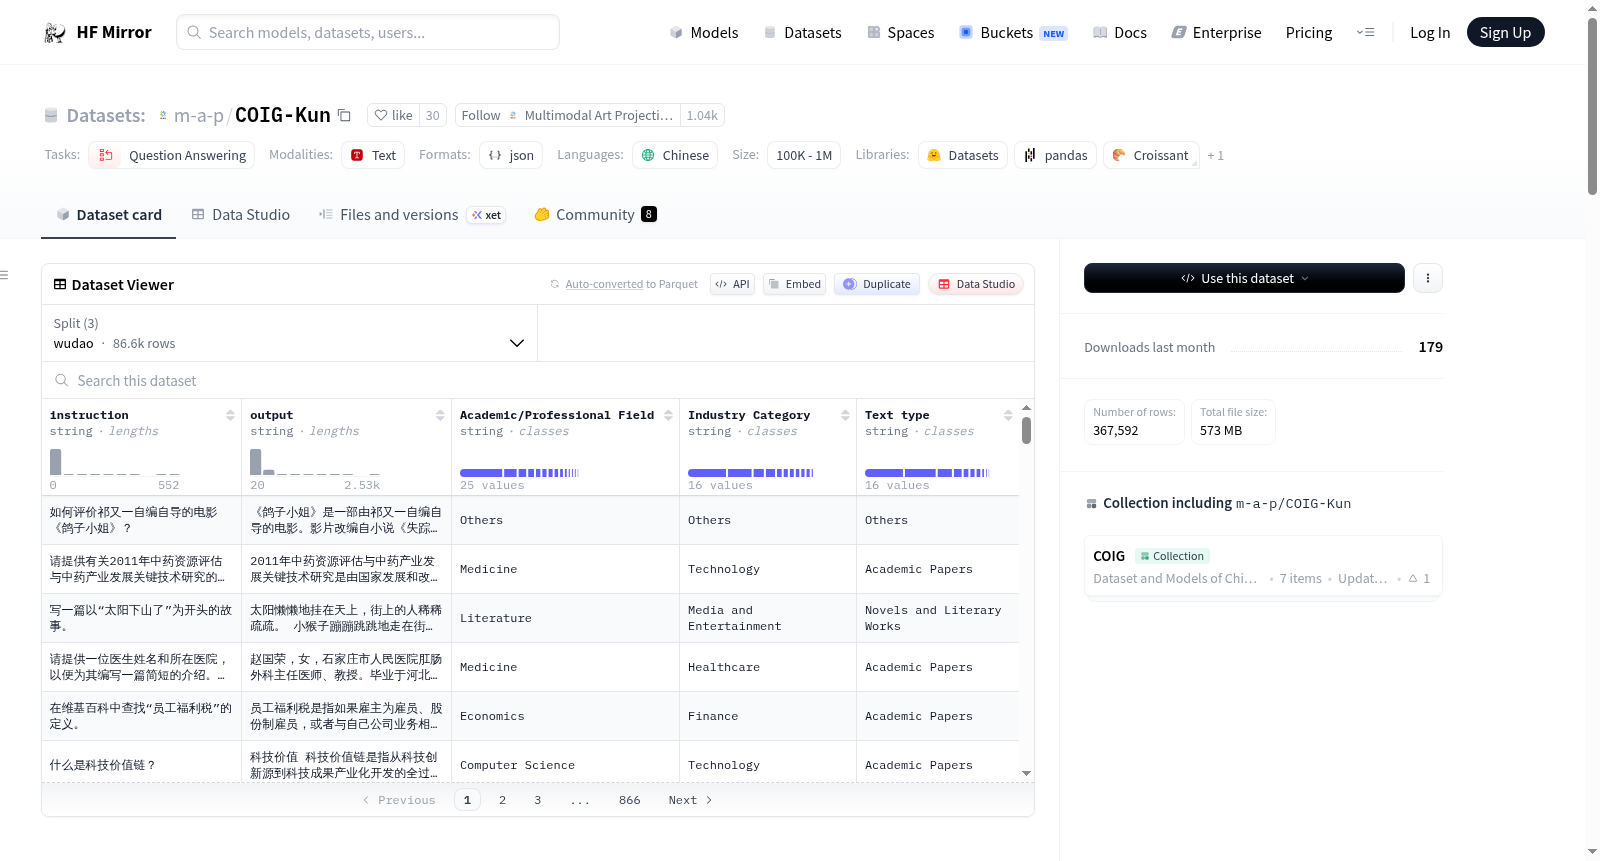Click the heart like button

(393, 115)
